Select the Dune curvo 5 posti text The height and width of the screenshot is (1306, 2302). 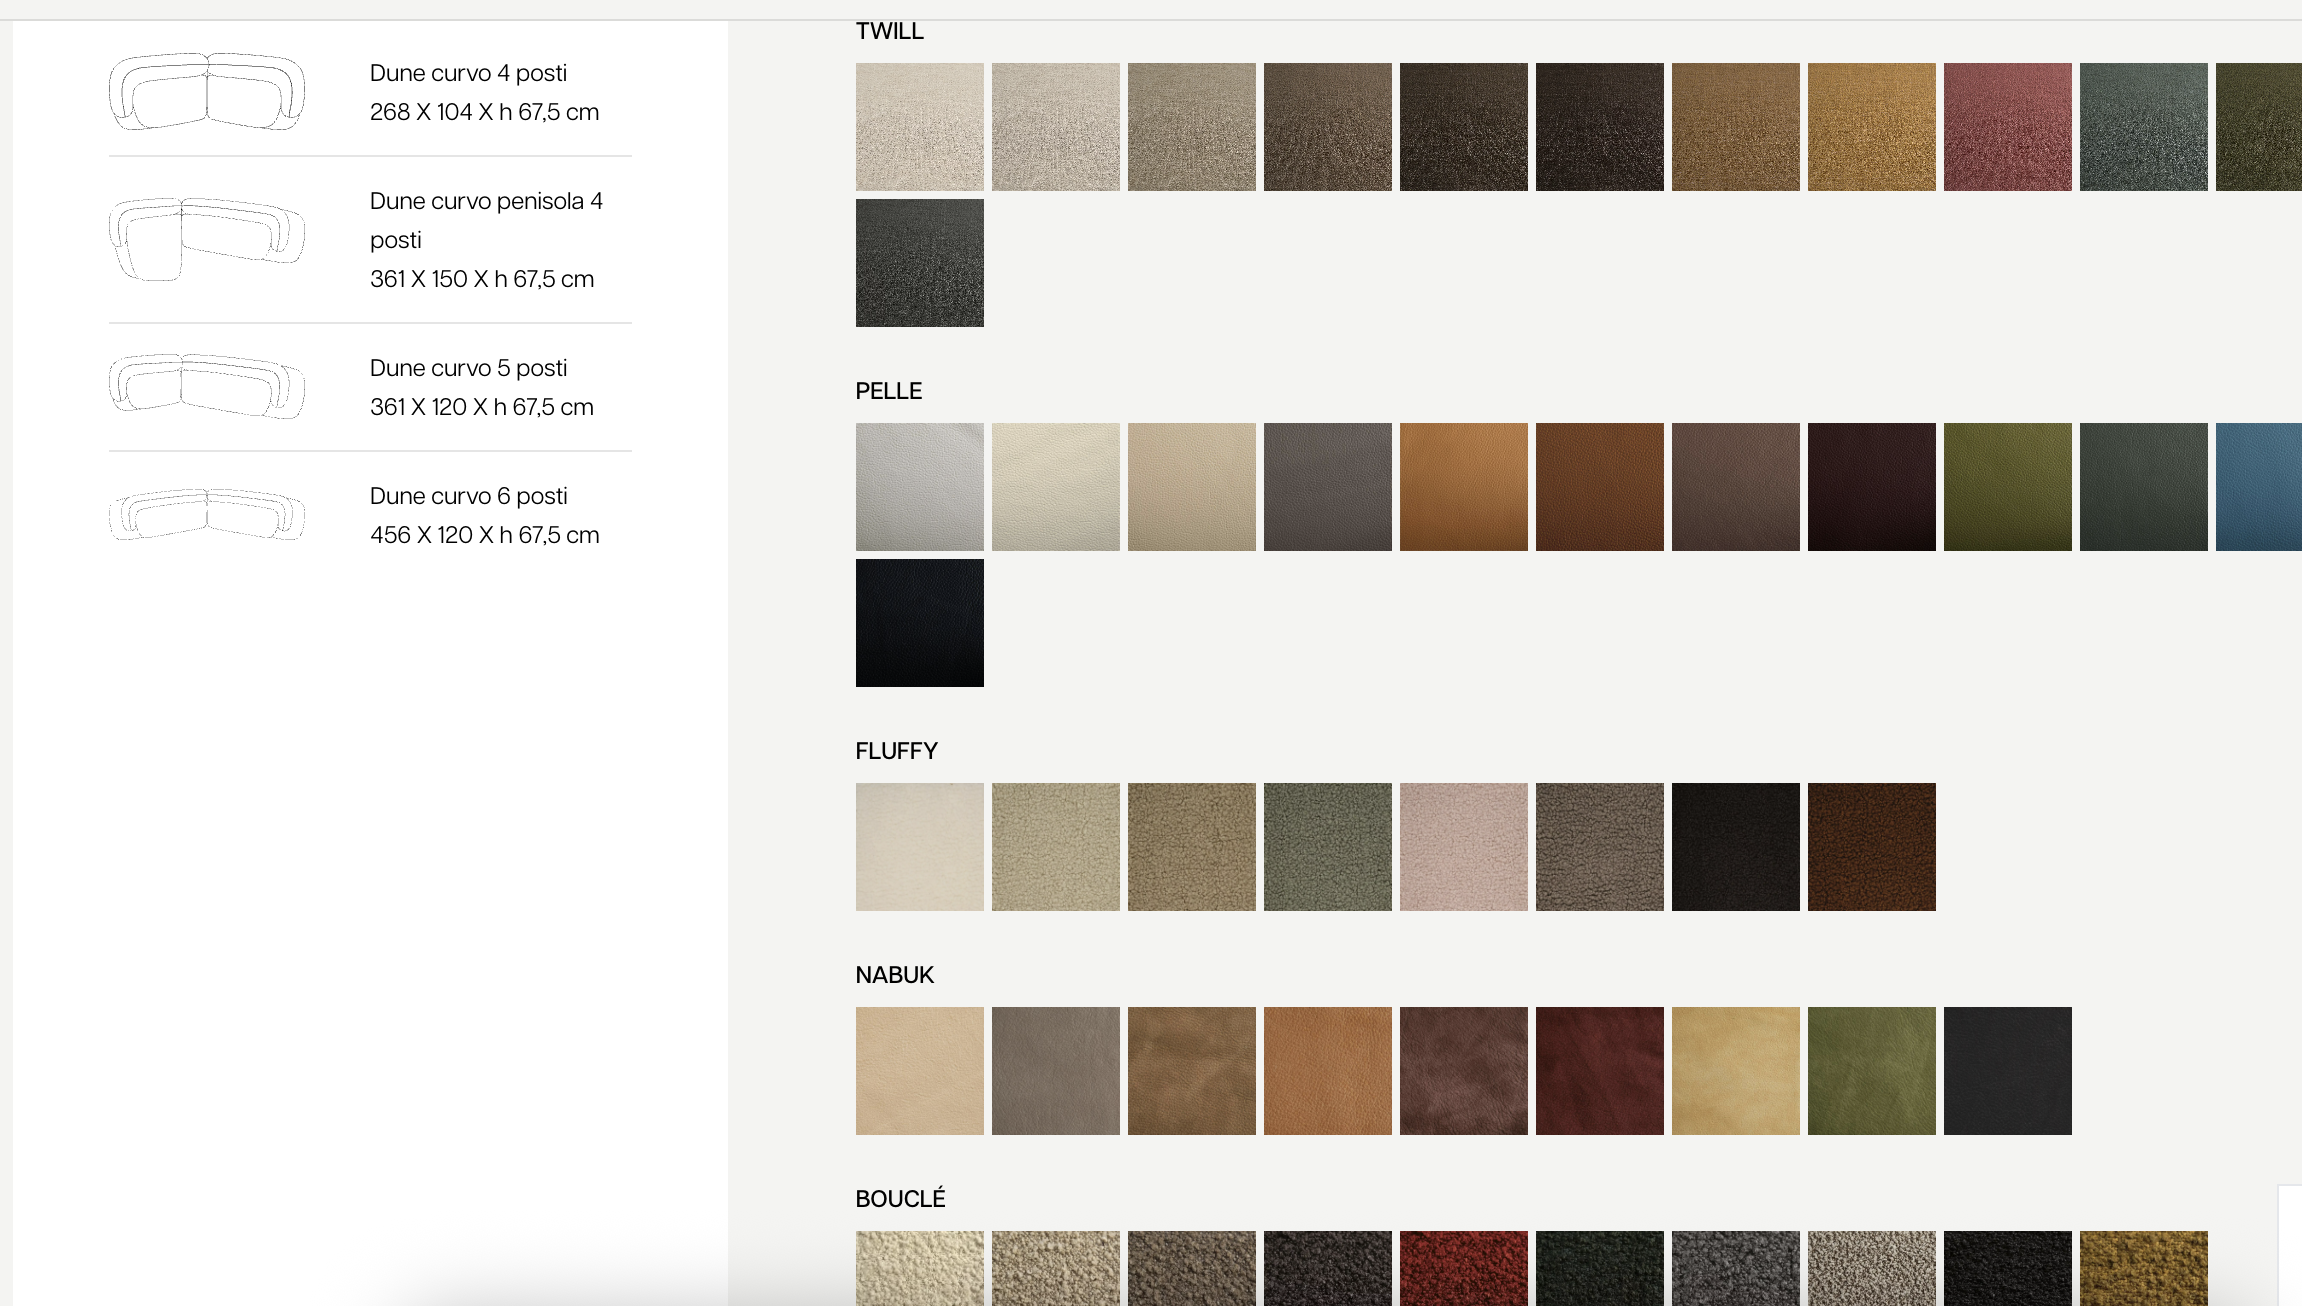click(468, 368)
